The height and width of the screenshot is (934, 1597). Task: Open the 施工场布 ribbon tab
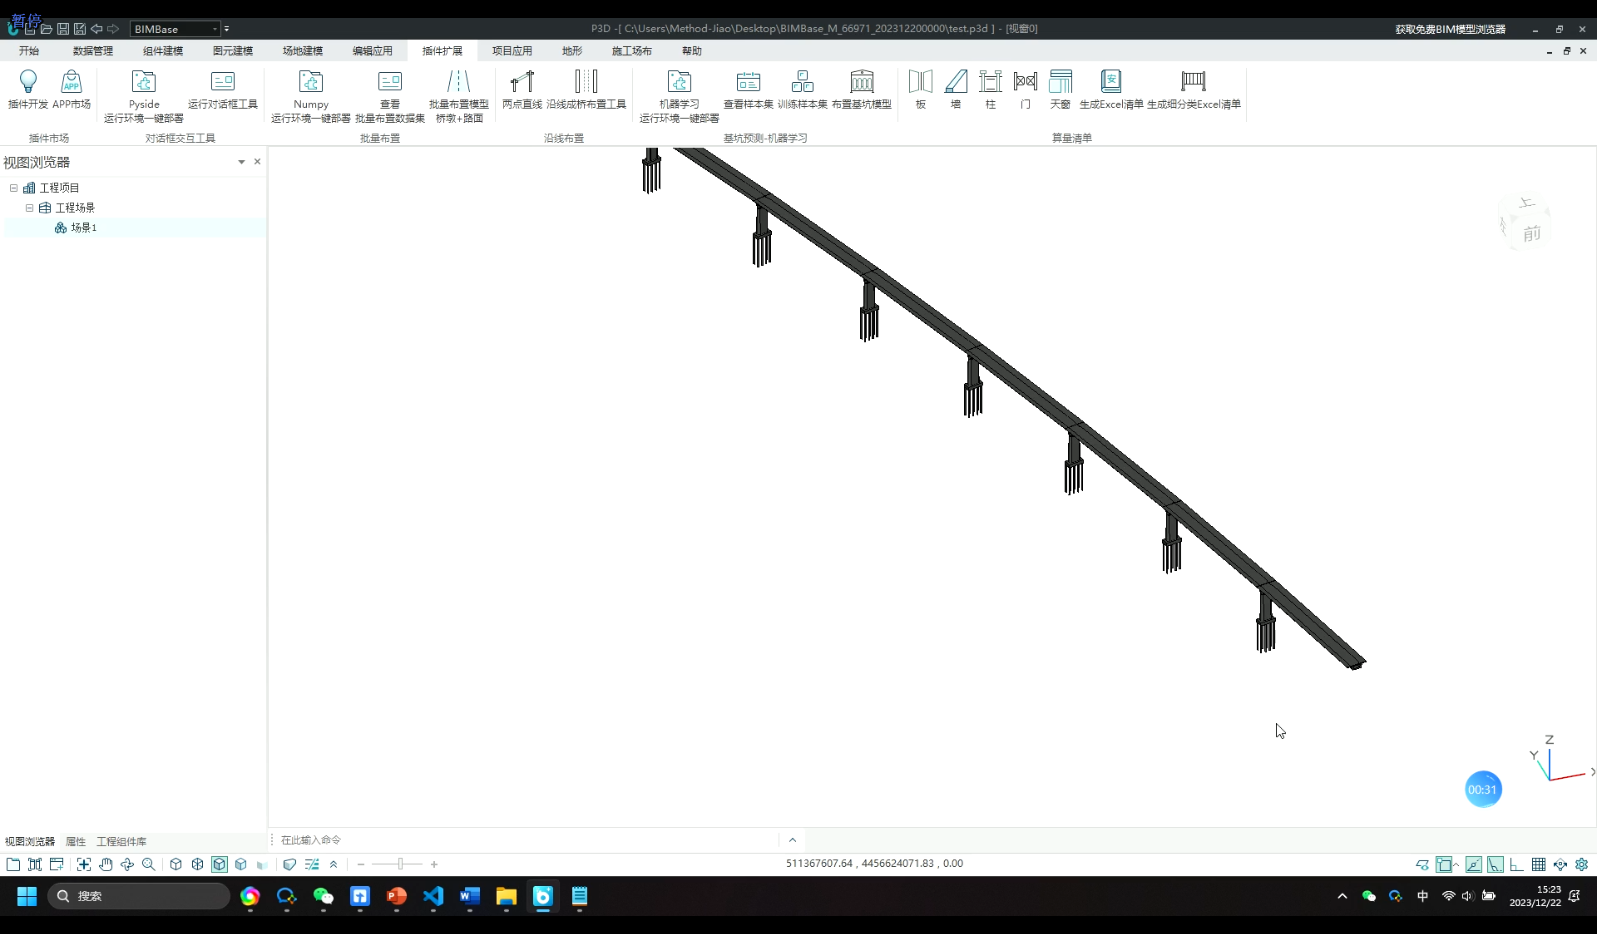tap(631, 51)
